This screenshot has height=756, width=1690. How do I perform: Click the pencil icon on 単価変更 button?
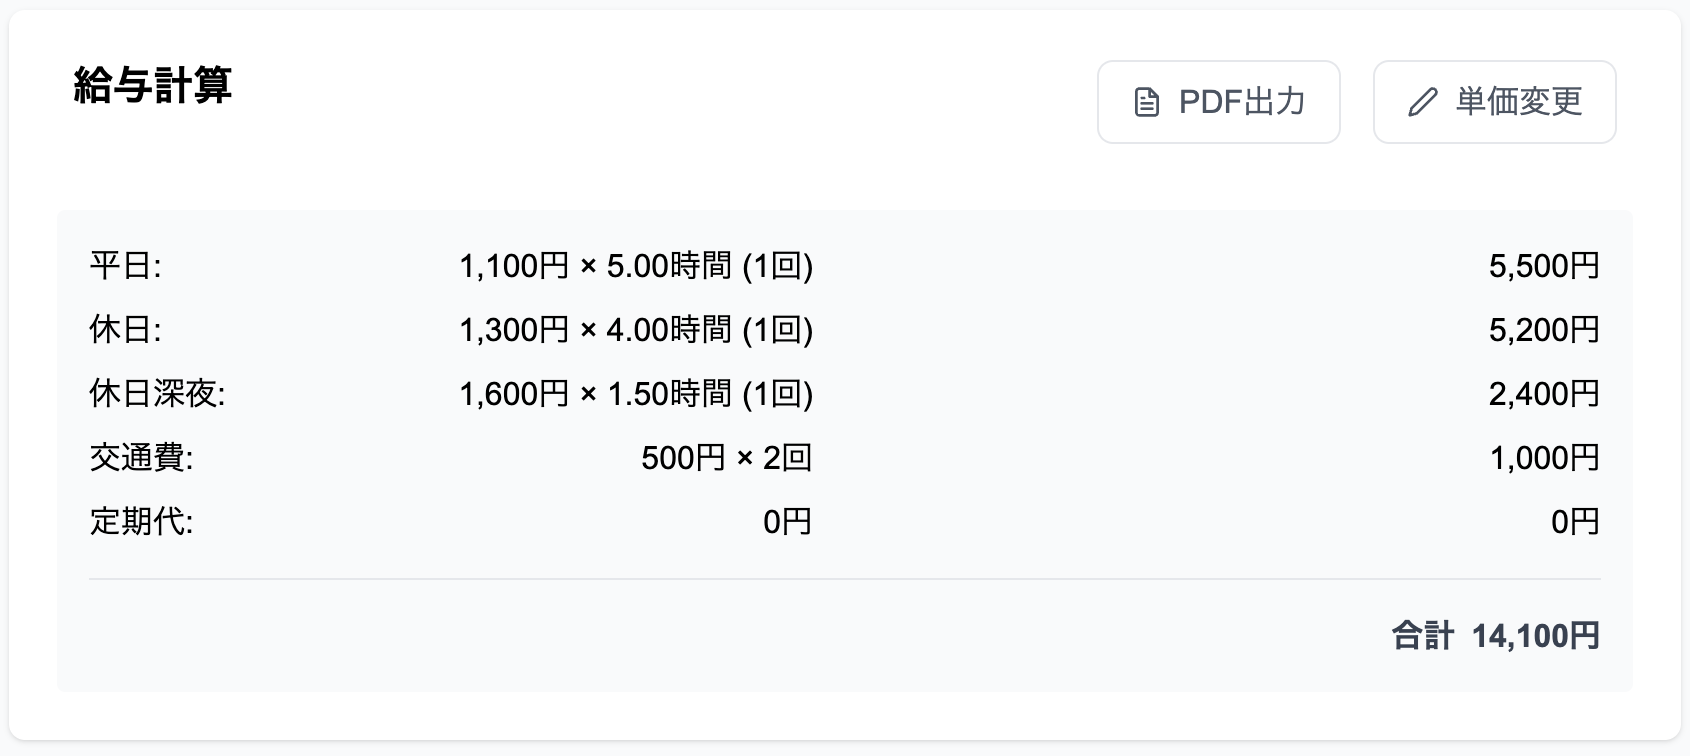pyautogui.click(x=1423, y=101)
